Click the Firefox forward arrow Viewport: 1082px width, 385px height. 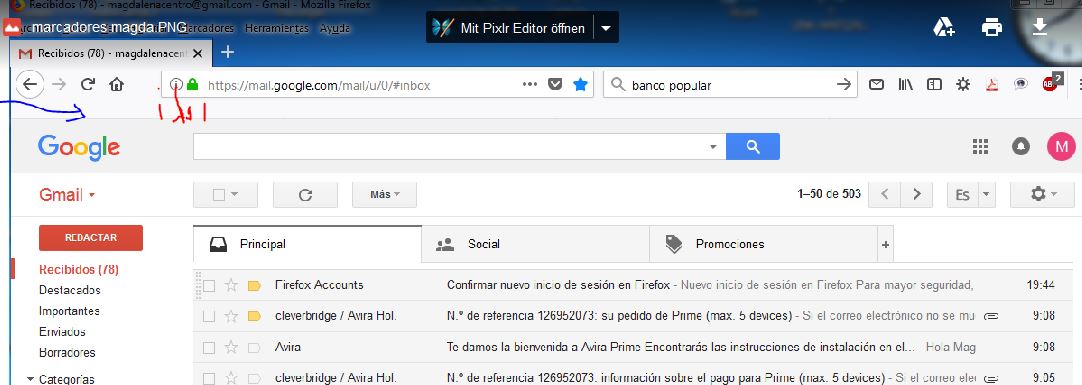(x=59, y=85)
